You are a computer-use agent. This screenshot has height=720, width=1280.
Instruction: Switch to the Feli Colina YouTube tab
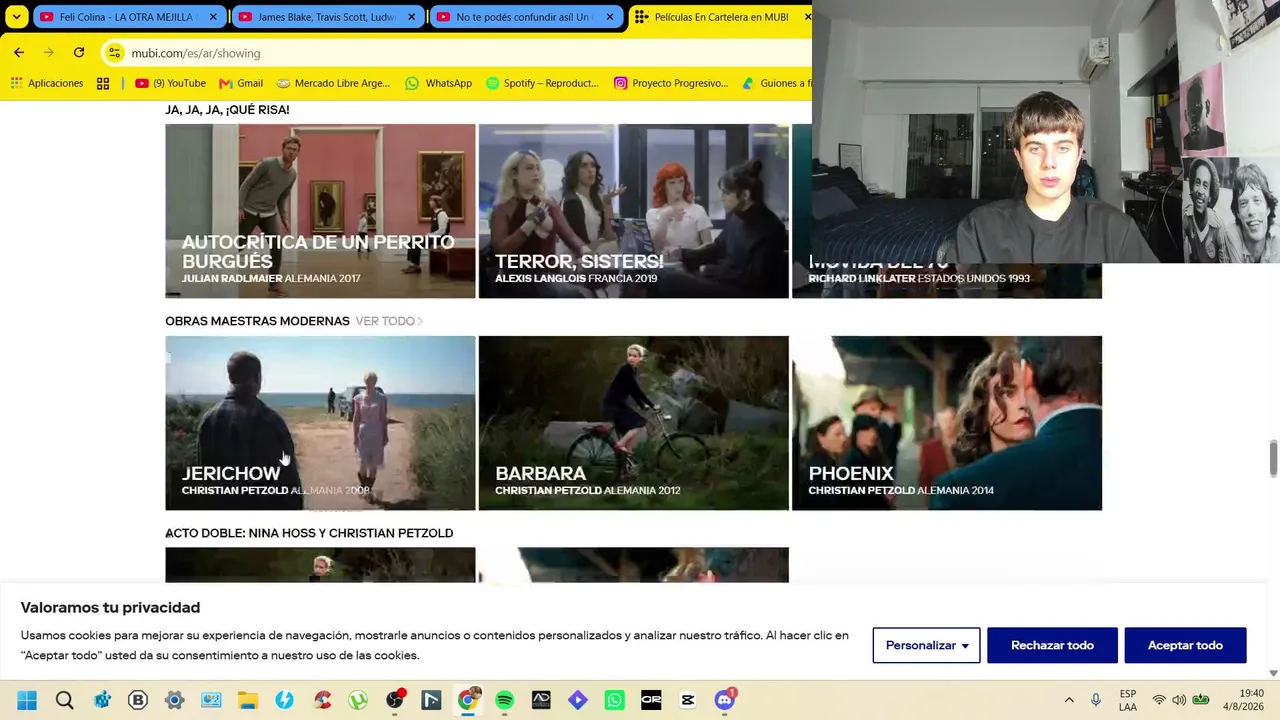click(x=128, y=17)
